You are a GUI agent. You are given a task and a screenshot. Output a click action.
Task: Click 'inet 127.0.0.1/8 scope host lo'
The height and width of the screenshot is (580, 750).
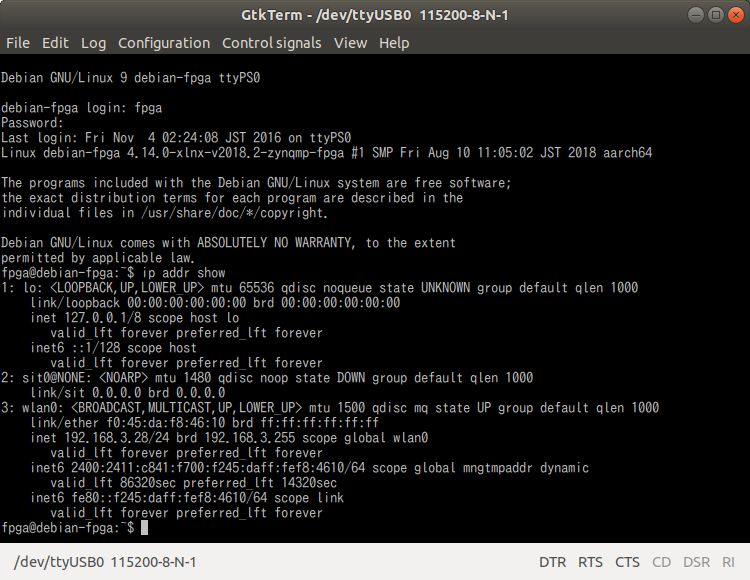tap(134, 318)
